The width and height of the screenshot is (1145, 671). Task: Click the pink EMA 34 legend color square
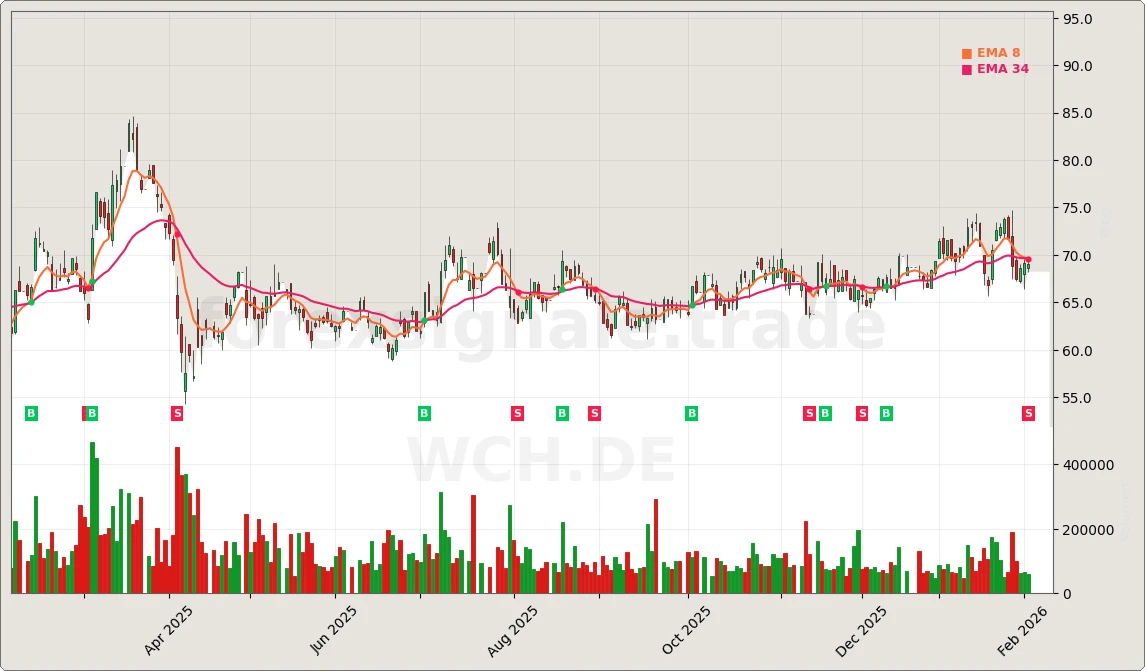(x=966, y=69)
